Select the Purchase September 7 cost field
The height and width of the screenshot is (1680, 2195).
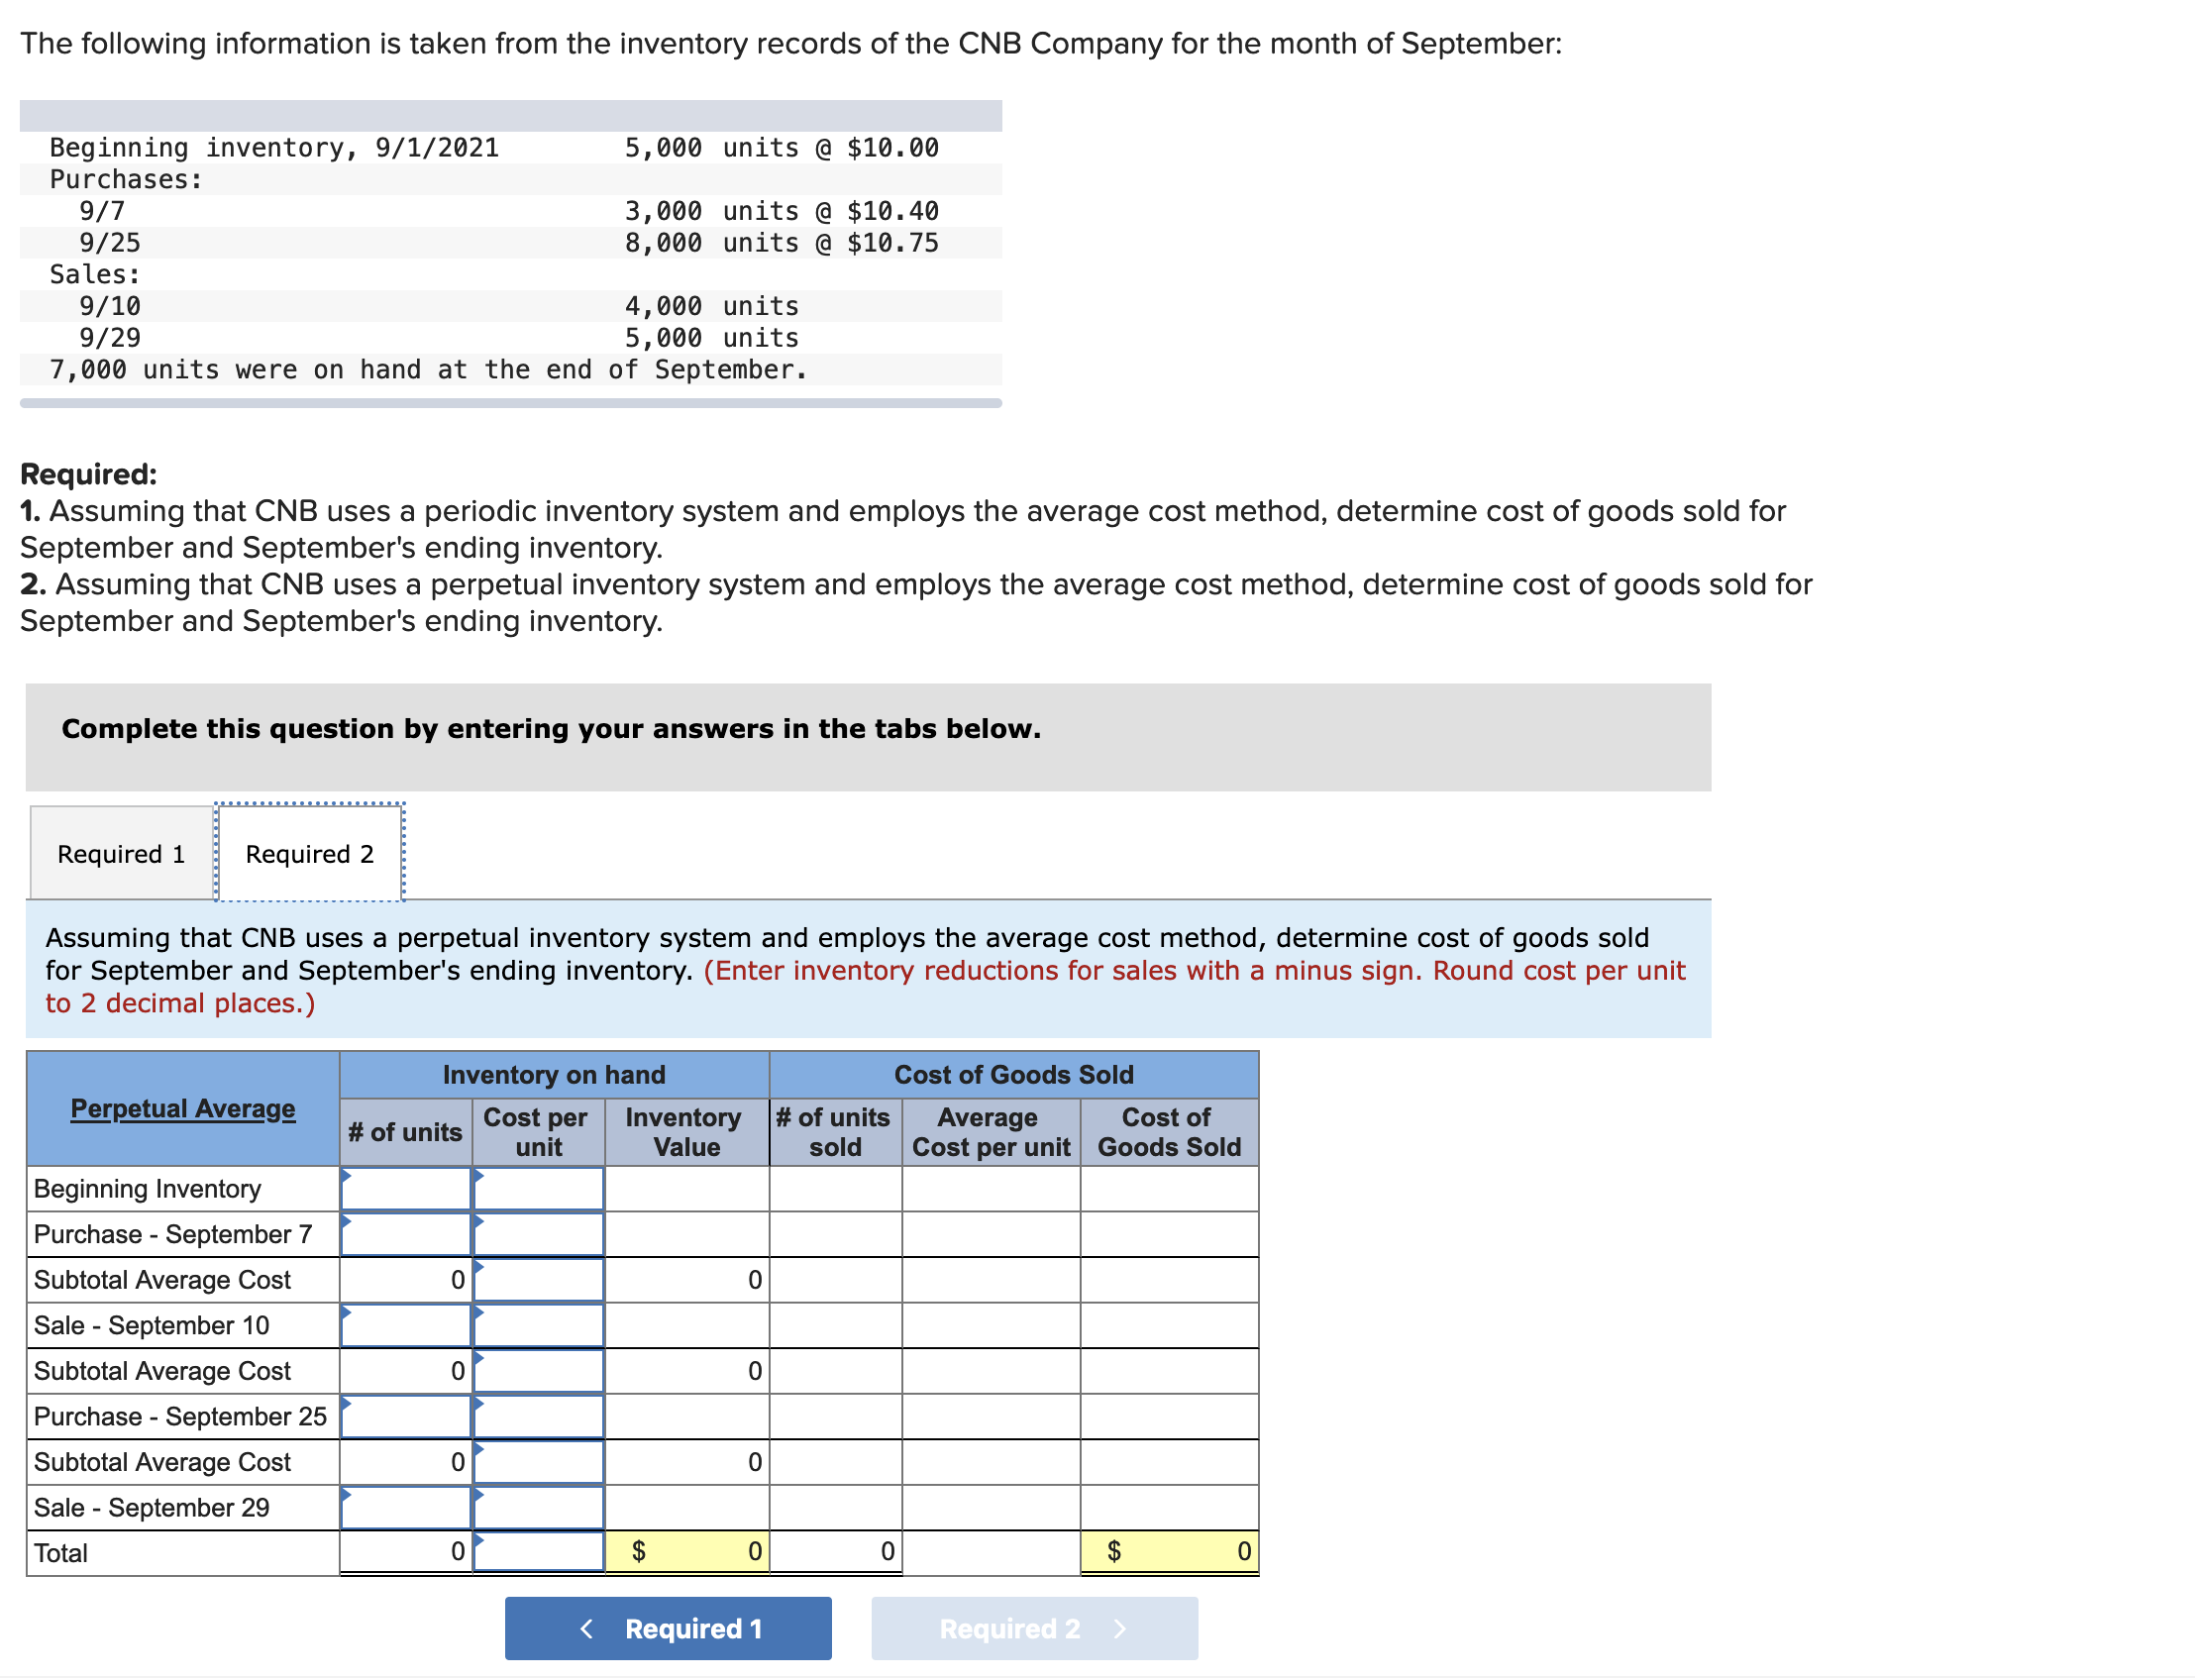tap(537, 1233)
